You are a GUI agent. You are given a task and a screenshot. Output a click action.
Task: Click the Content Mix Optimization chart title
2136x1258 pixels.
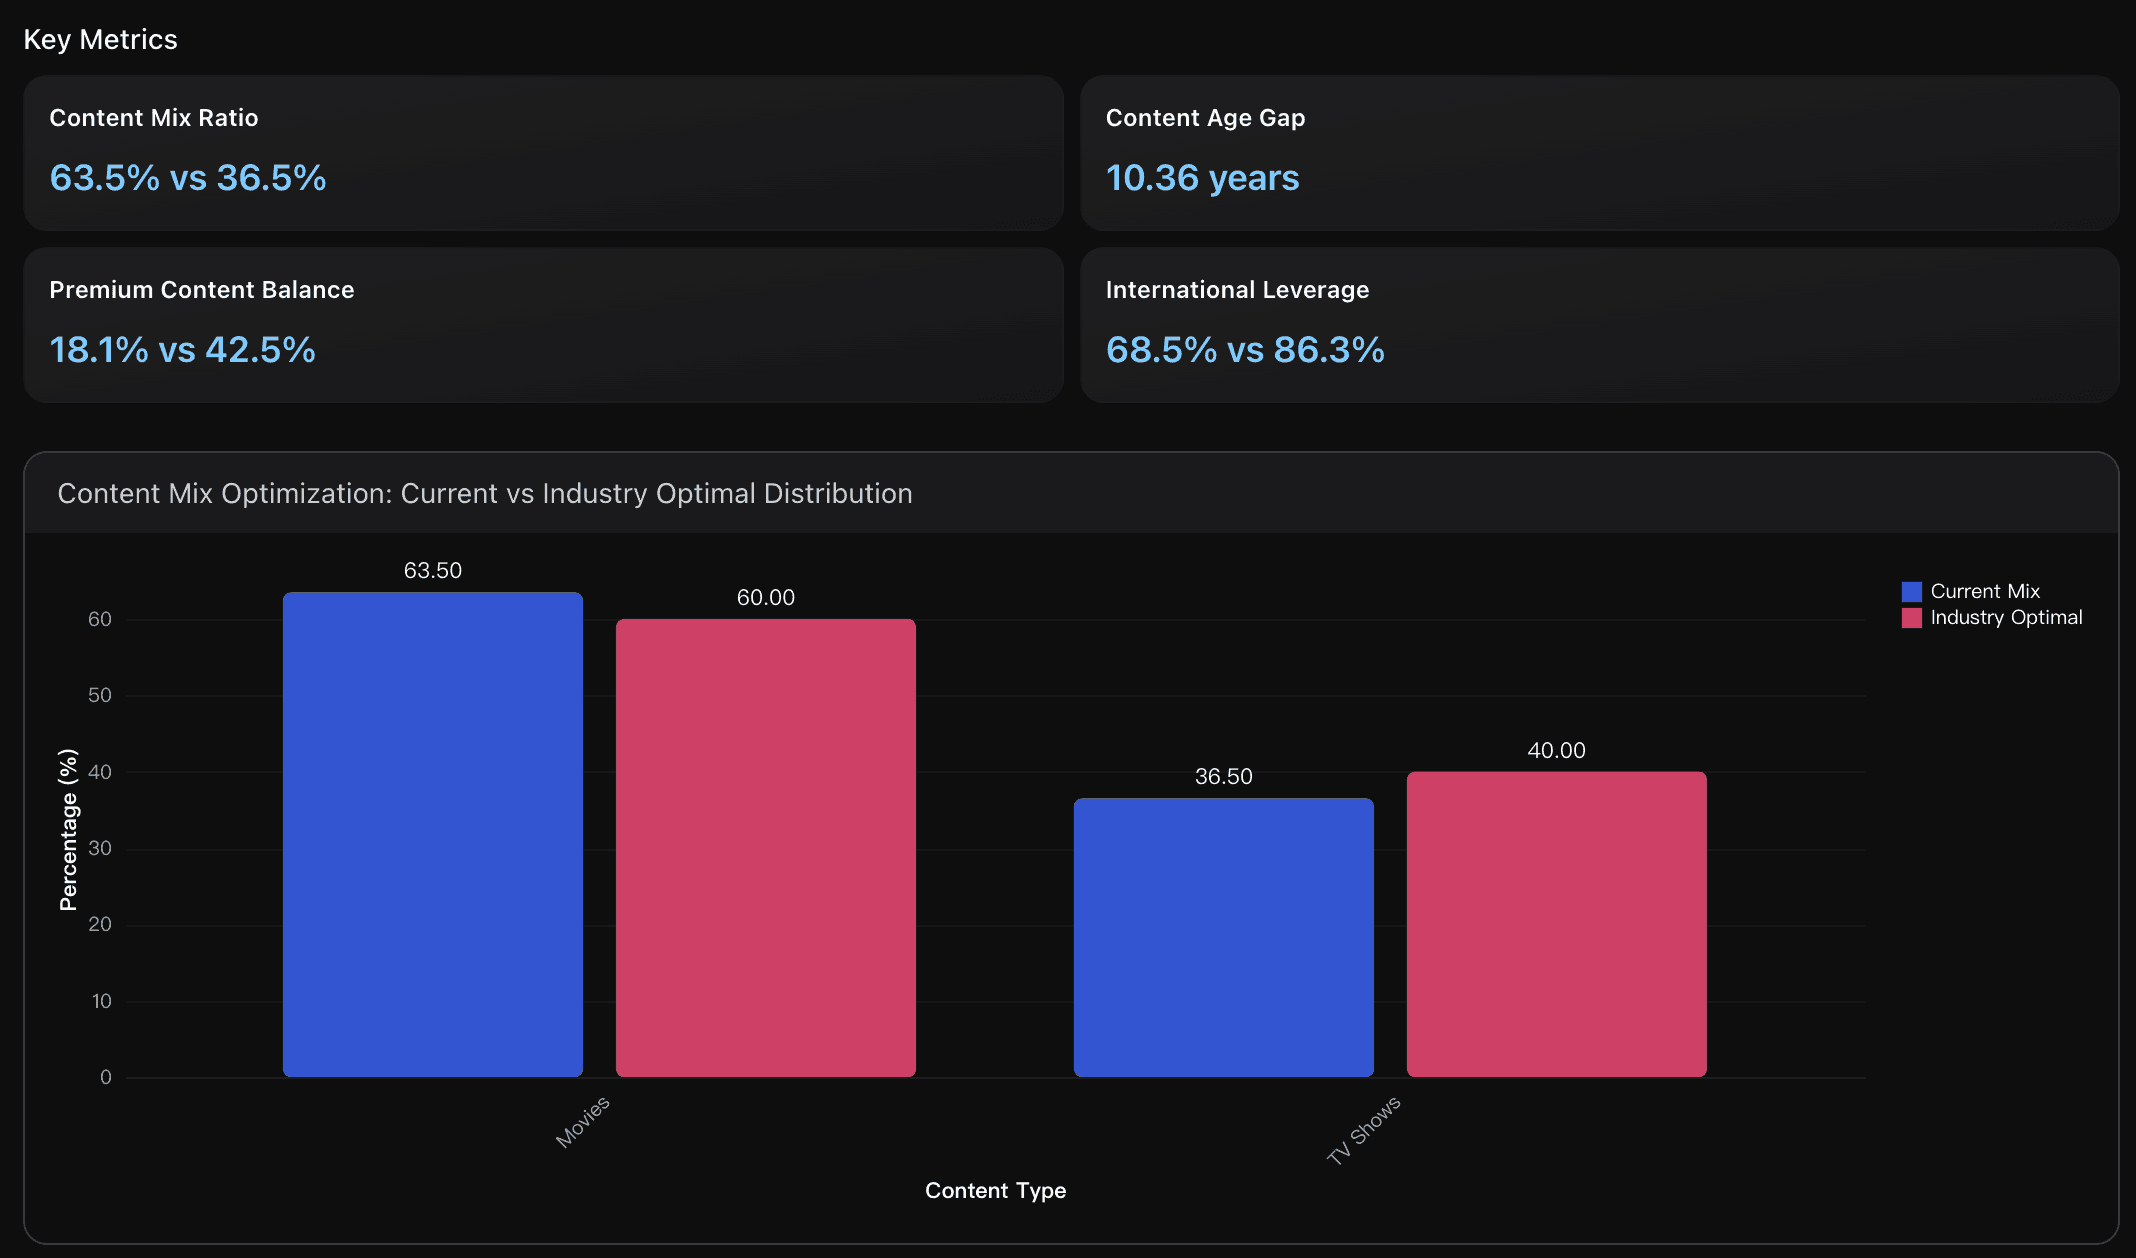click(485, 493)
